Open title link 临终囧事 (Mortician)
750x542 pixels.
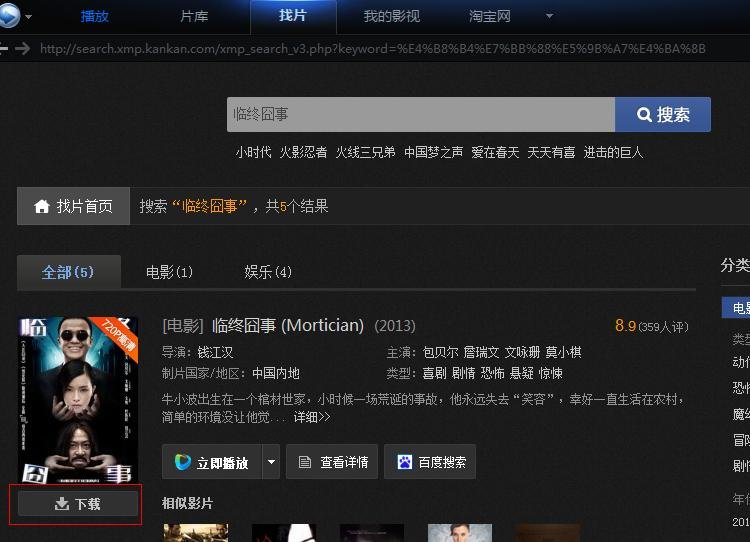click(x=287, y=326)
